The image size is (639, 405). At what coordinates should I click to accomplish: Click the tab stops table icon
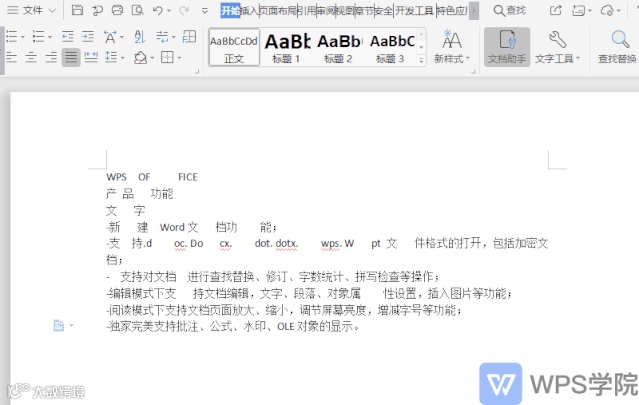(189, 37)
